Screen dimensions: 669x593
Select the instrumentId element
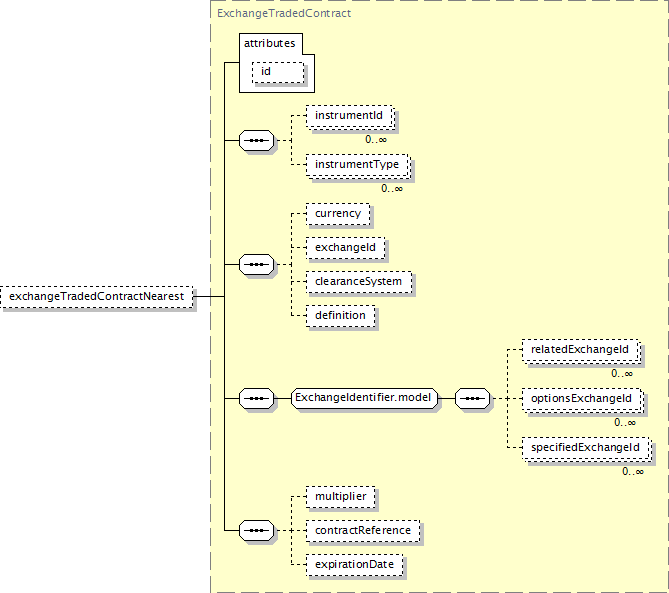click(x=350, y=117)
